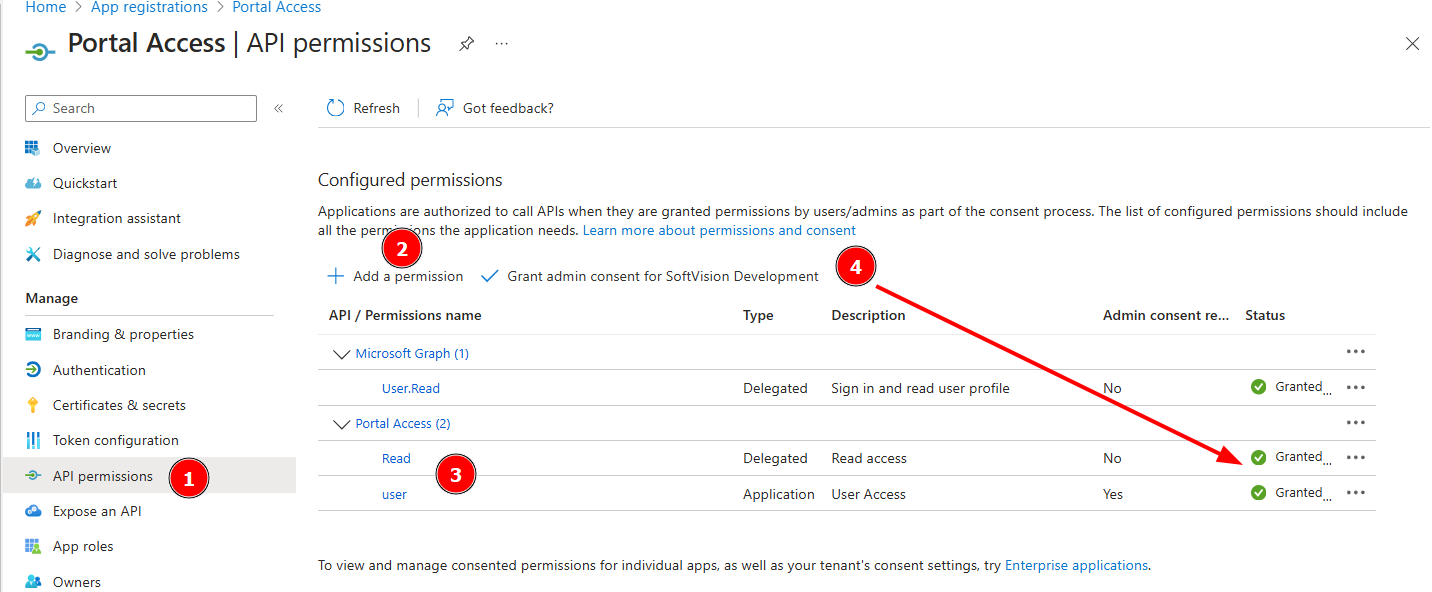Image resolution: width=1432 pixels, height=592 pixels.
Task: Open more options for the Read permission row
Action: [x=1356, y=458]
